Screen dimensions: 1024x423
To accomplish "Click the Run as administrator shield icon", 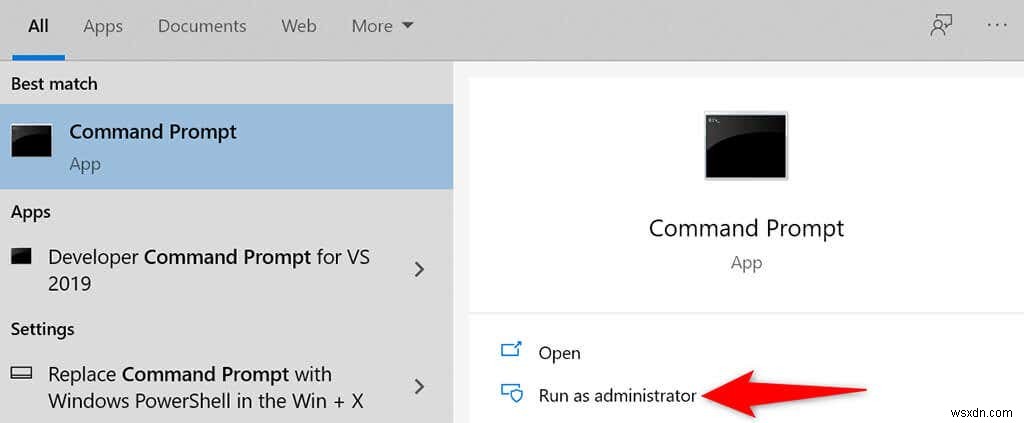I will pos(511,394).
